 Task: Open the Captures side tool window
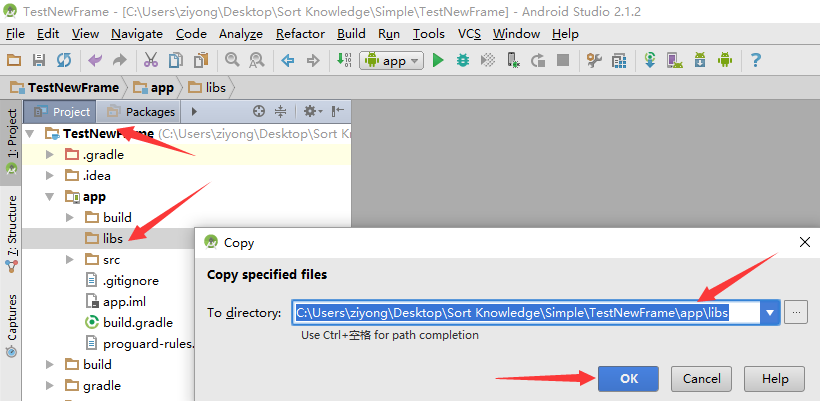tap(12, 325)
